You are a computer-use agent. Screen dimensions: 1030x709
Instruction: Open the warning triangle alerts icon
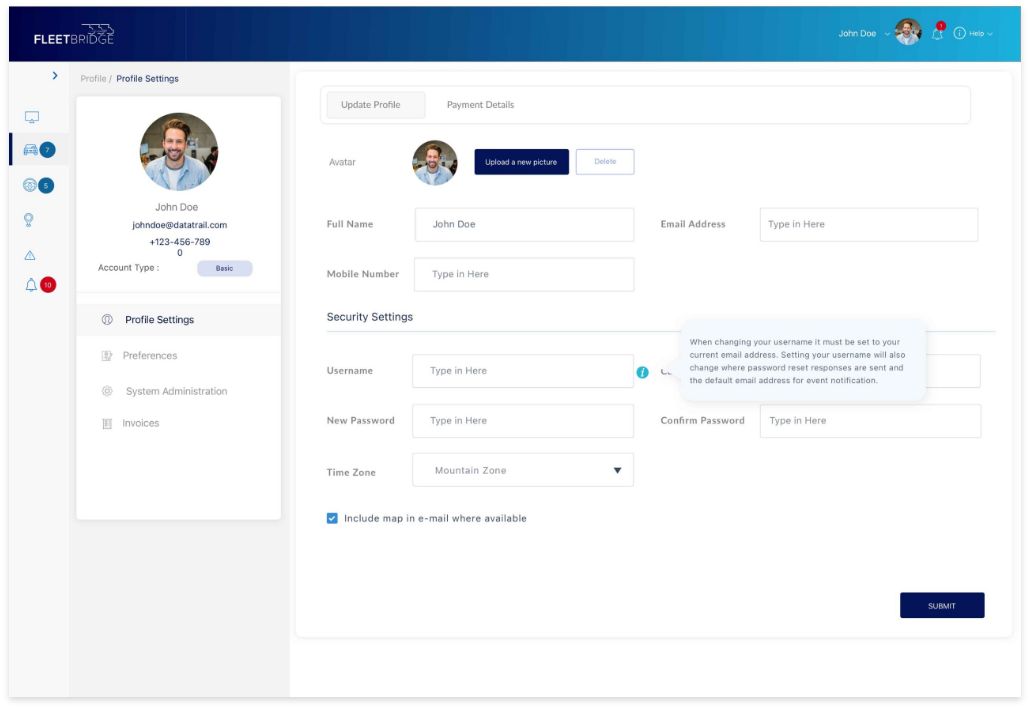click(x=30, y=256)
